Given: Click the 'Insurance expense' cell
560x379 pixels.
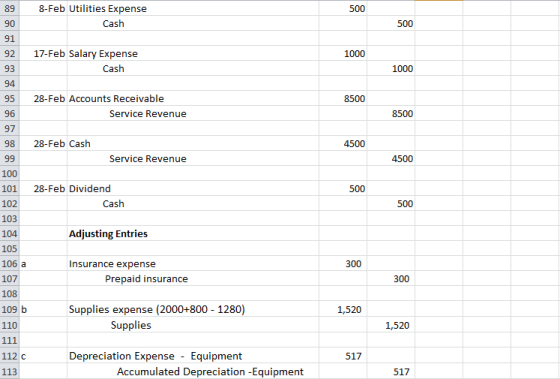Looking at the screenshot, I should pos(193,263).
